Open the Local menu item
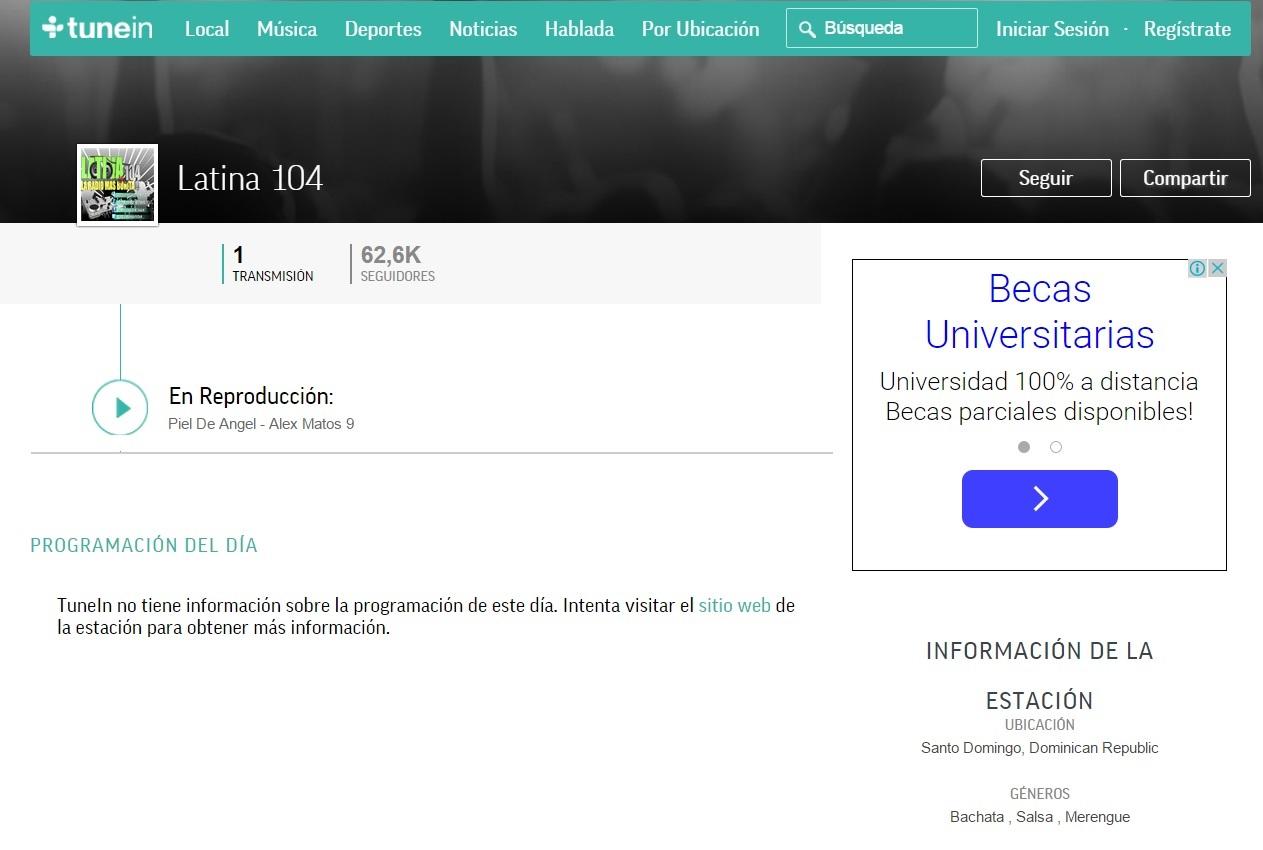Image resolution: width=1263 pixels, height=850 pixels. [207, 29]
